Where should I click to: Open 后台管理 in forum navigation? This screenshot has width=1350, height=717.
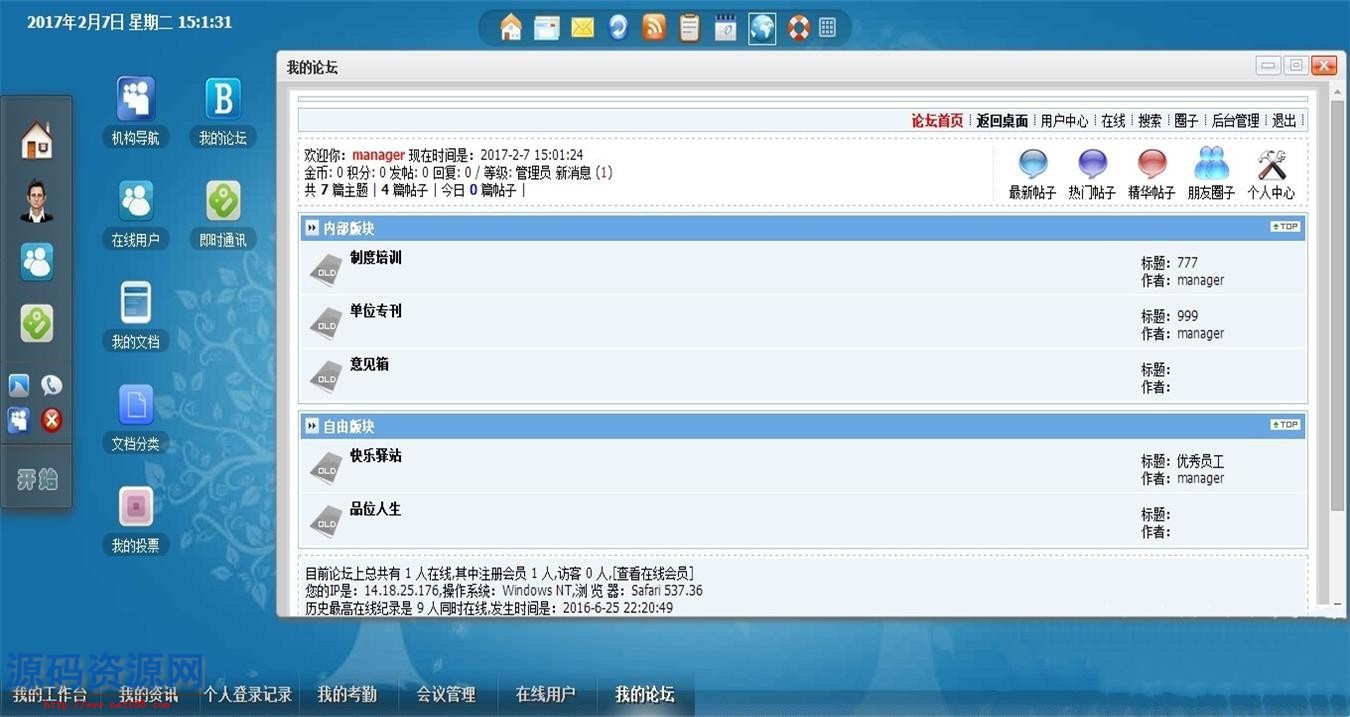[x=1235, y=120]
